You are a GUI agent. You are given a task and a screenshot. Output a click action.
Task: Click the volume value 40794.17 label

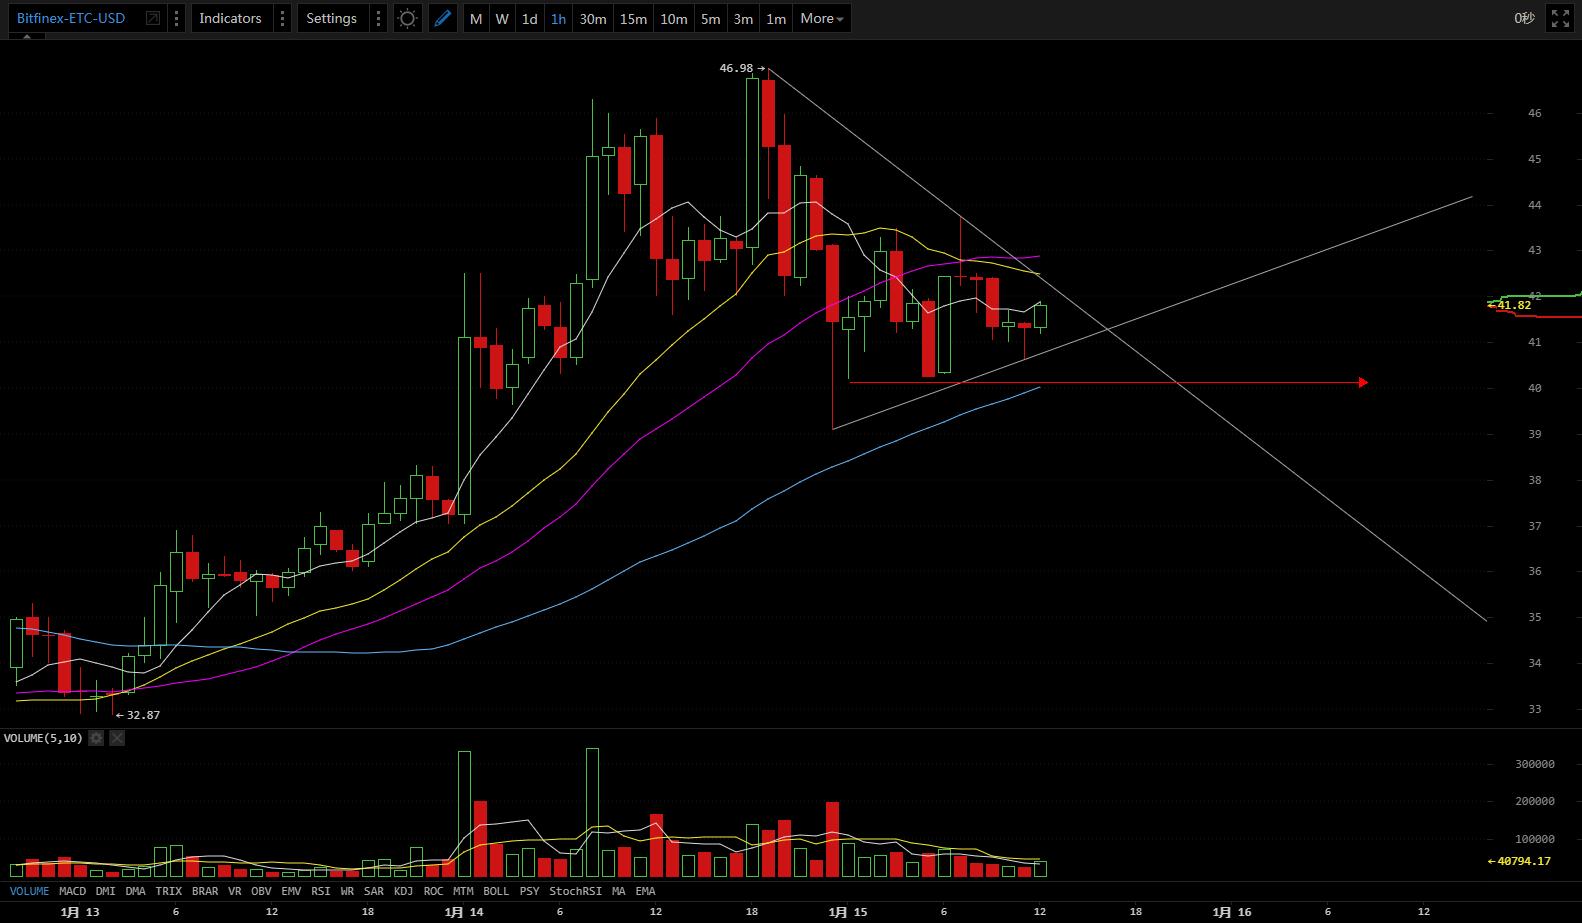pos(1524,861)
